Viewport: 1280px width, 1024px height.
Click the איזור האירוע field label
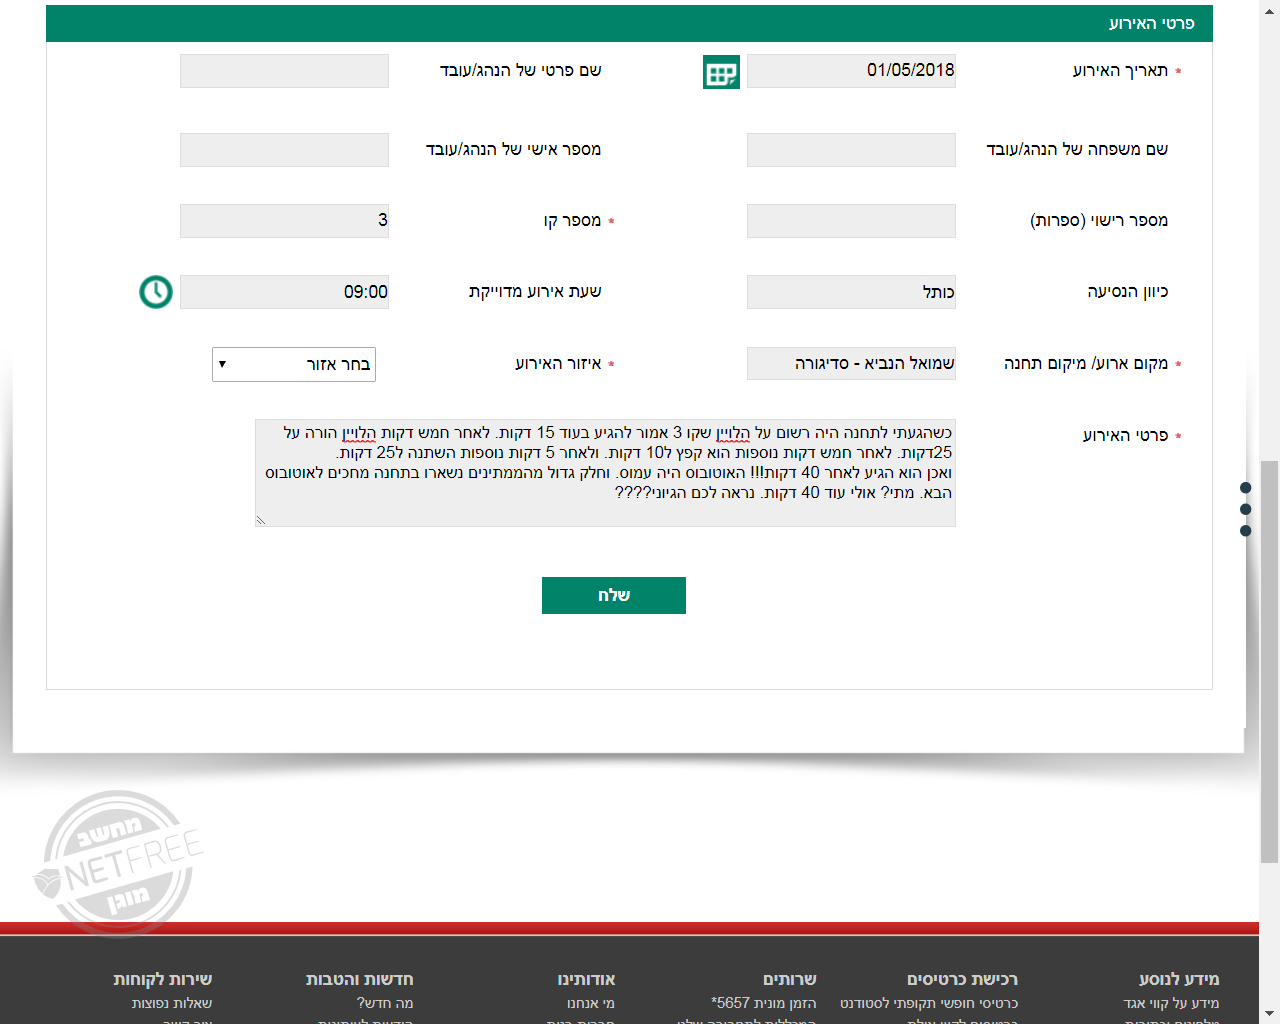point(558,364)
